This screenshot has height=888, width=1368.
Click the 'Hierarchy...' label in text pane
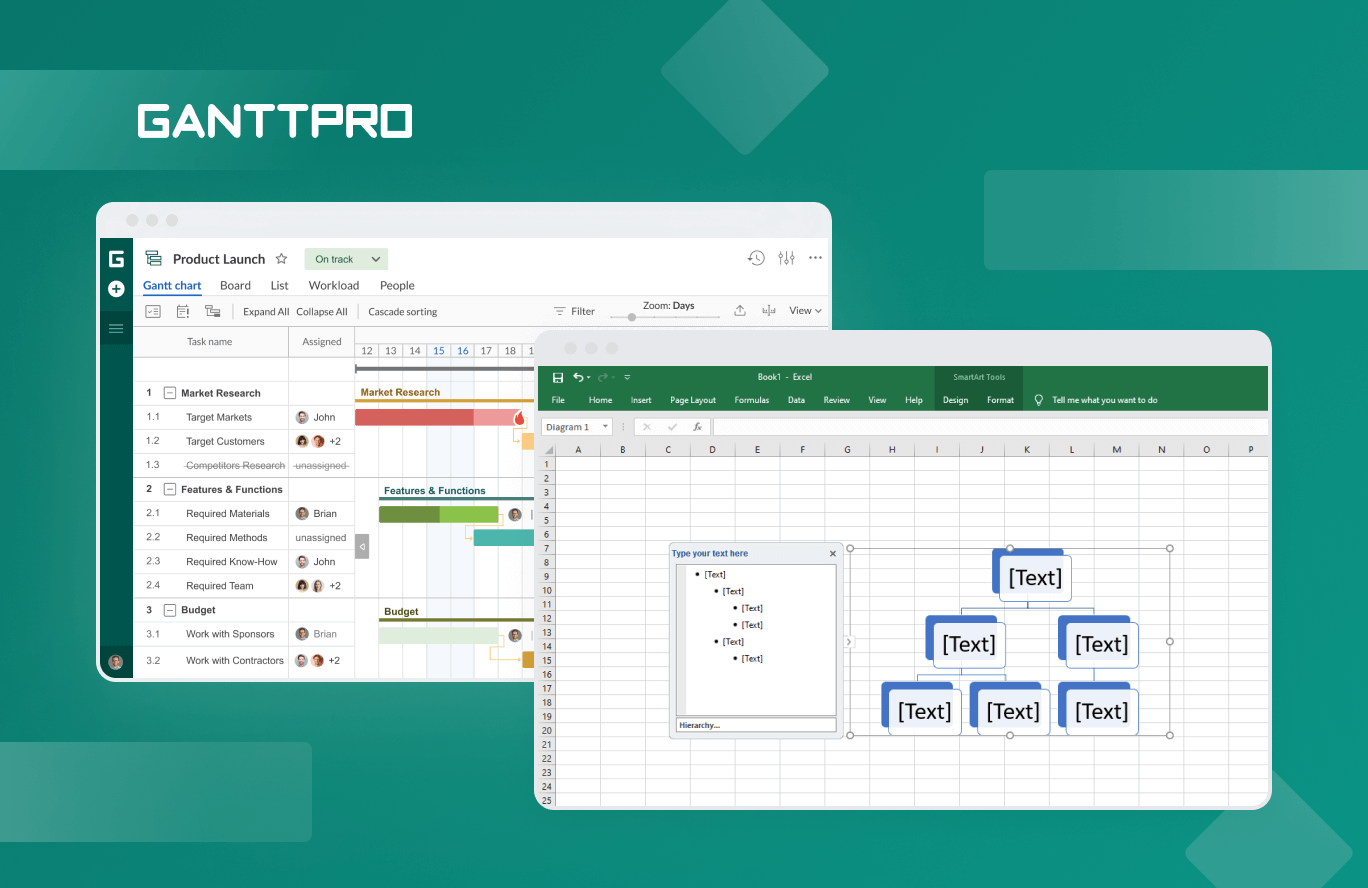tap(699, 725)
